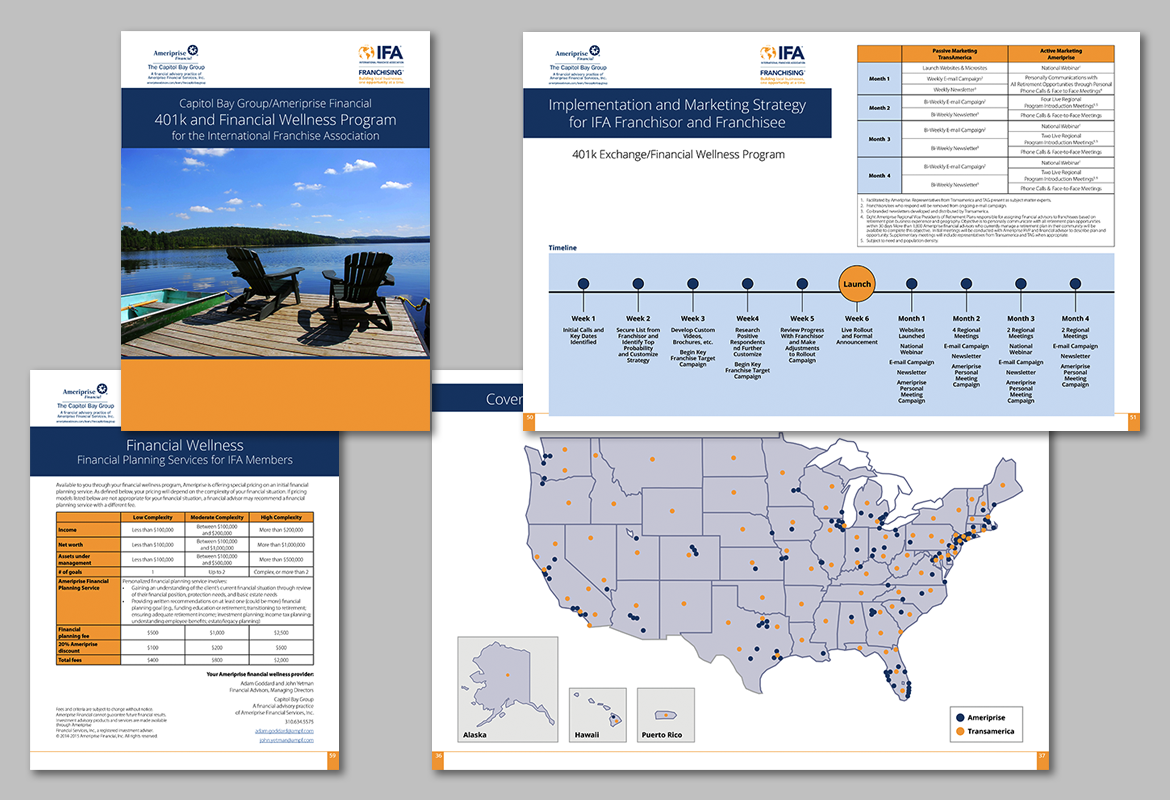Select the orange Launch circle on the timeline

[857, 284]
